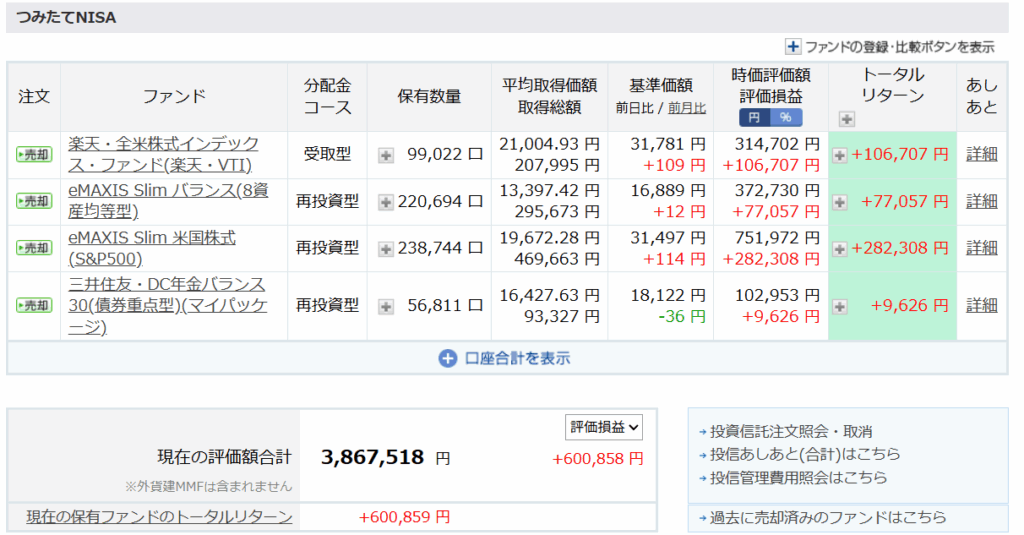
Task: Expand total return plus beside +9,626 円
Action: coord(840,306)
